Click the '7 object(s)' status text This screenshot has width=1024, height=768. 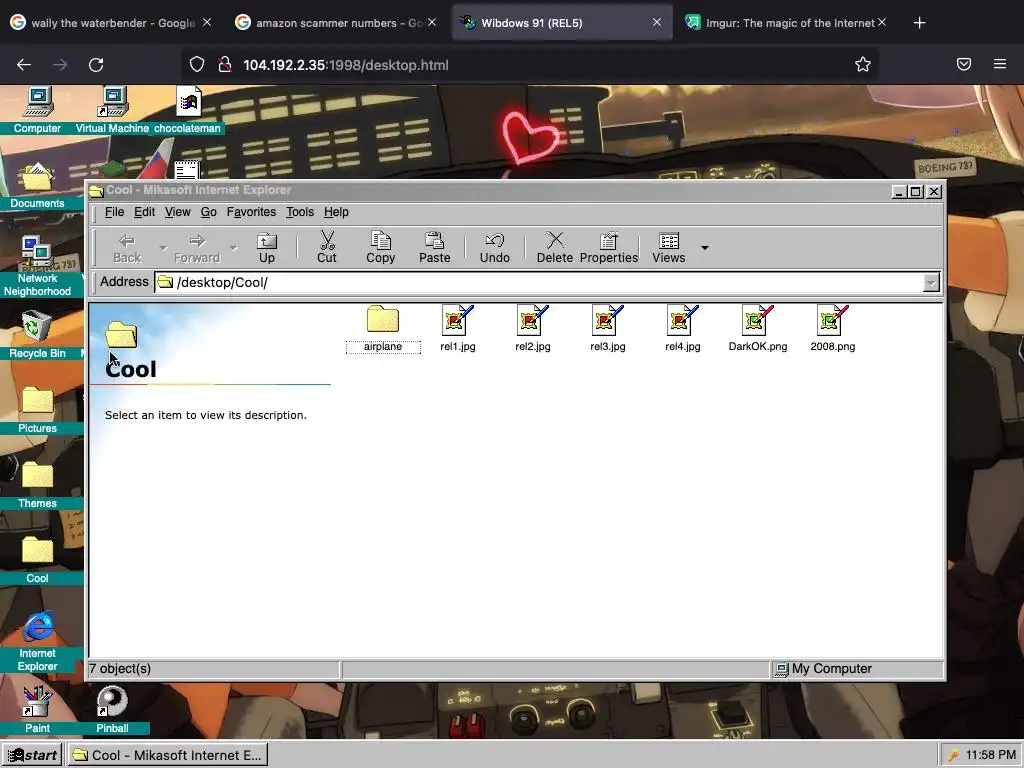coord(120,669)
